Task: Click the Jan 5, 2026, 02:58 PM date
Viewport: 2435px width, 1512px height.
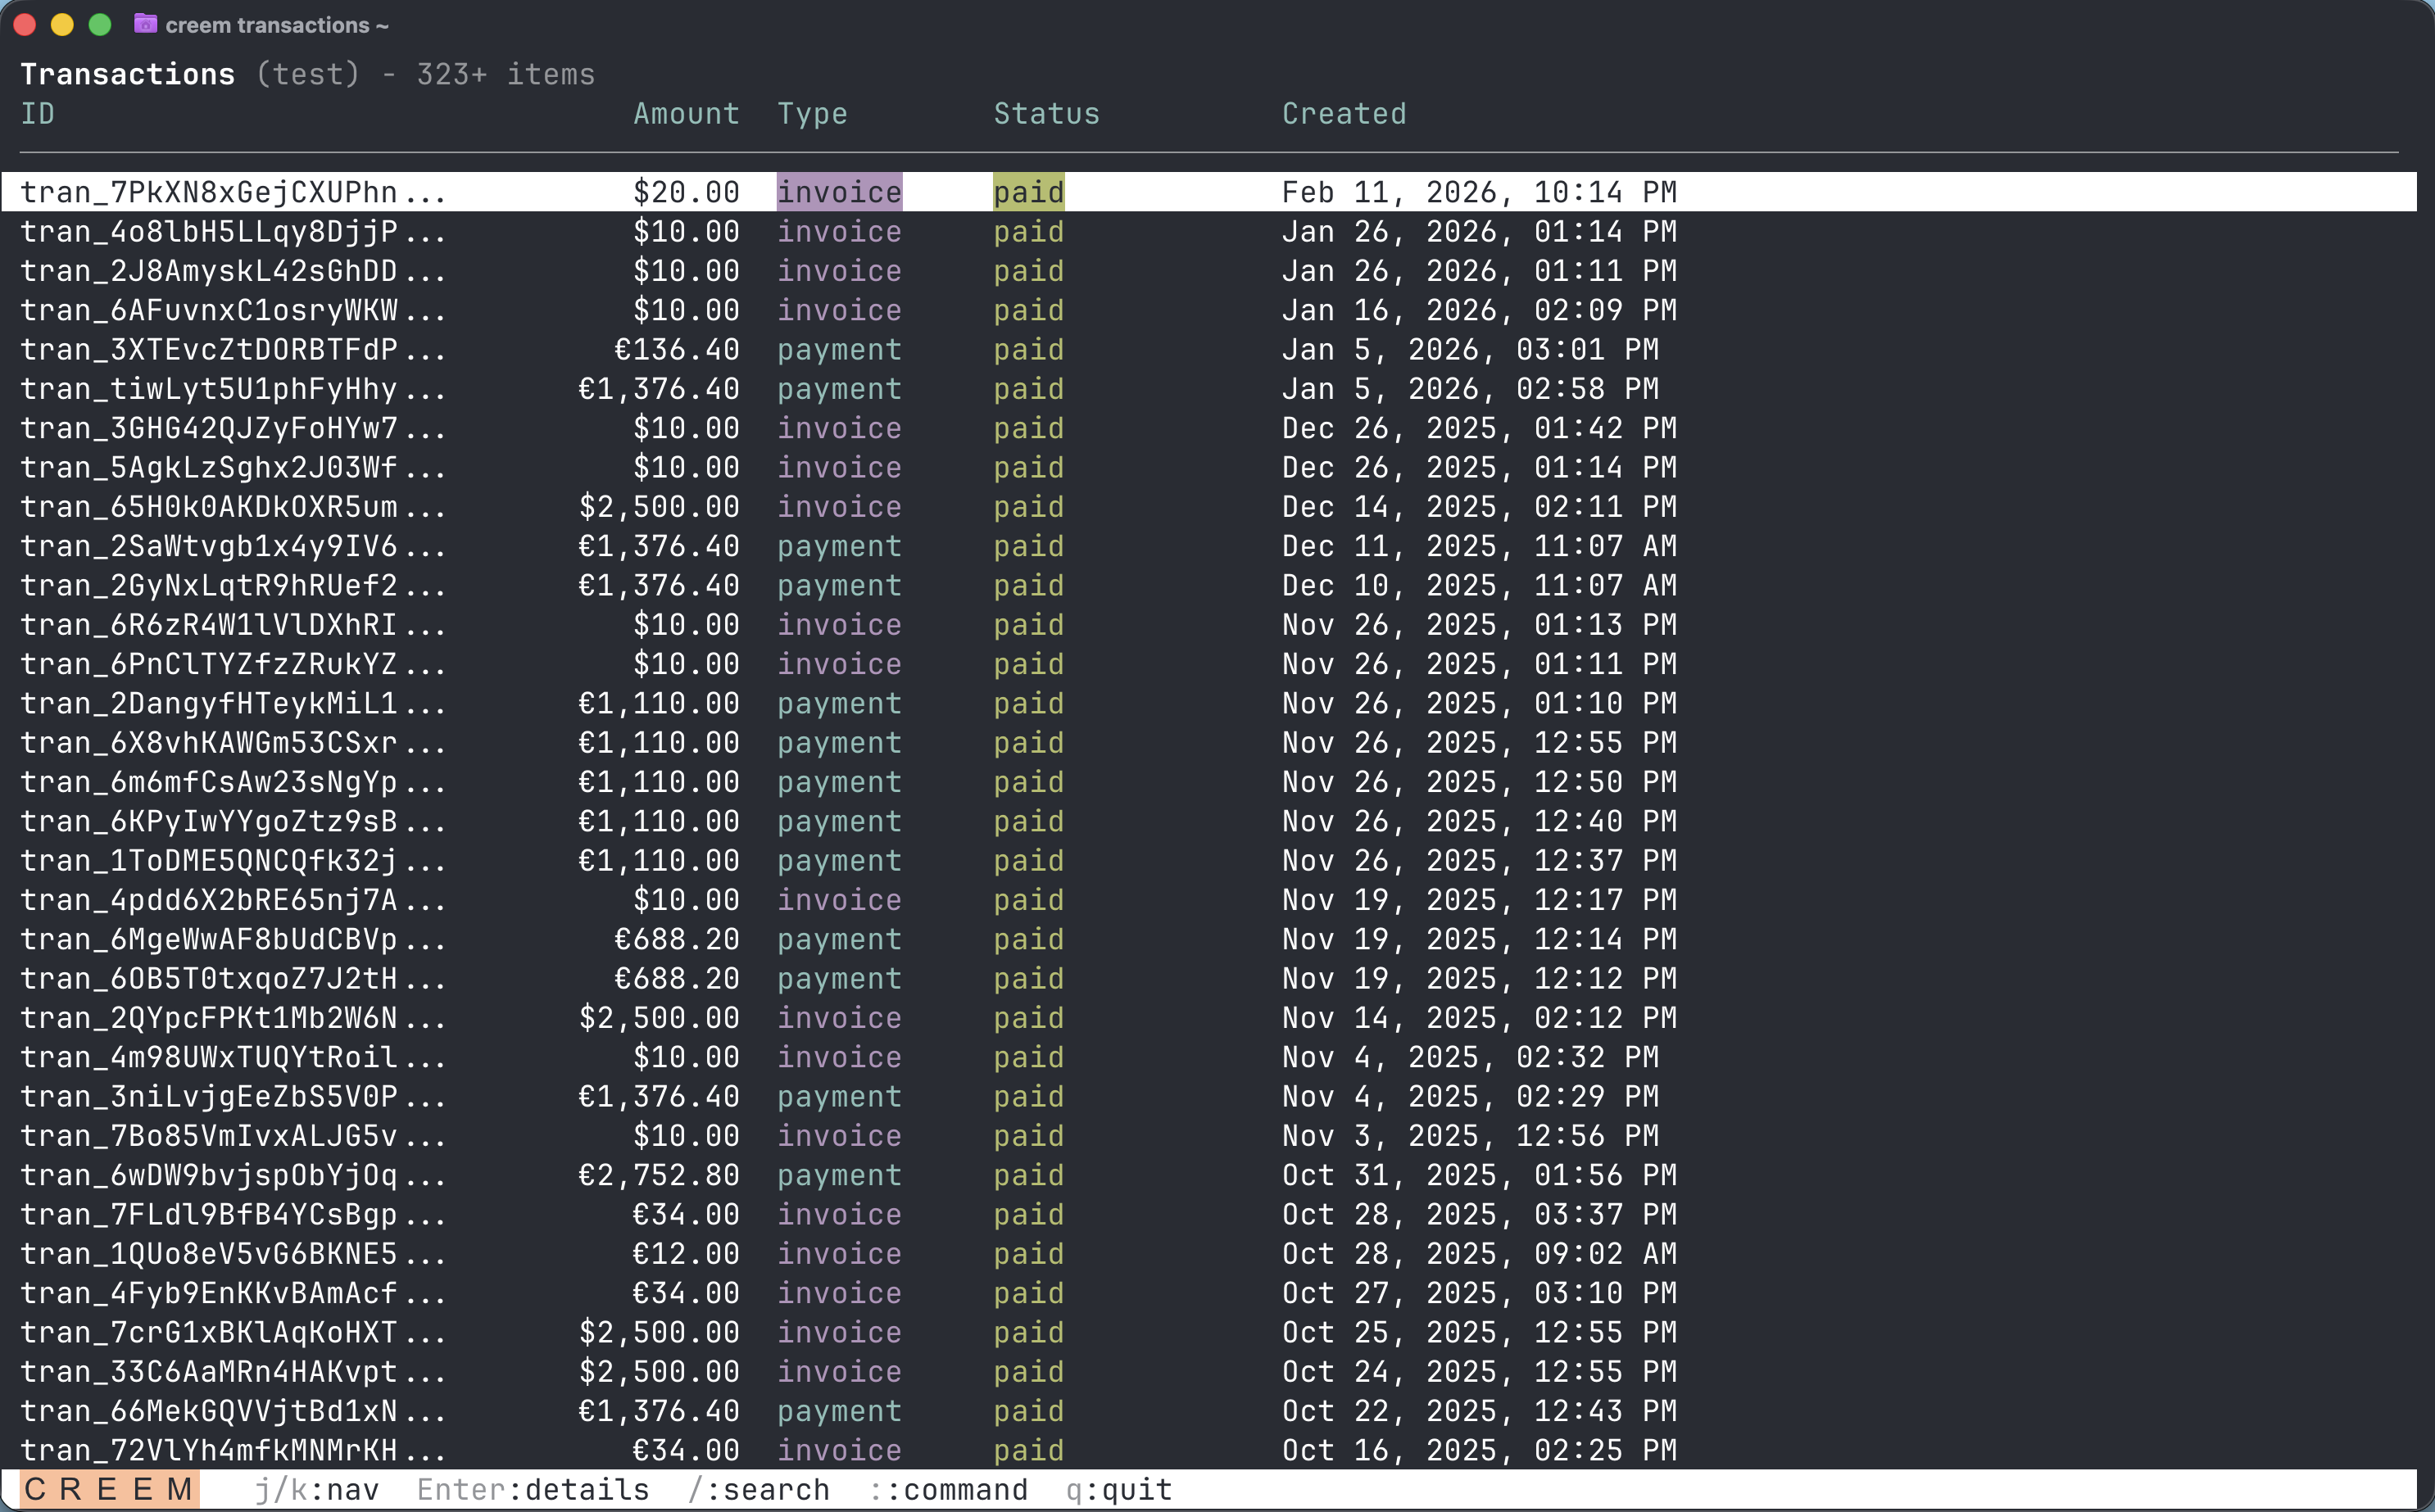Action: click(x=1470, y=389)
